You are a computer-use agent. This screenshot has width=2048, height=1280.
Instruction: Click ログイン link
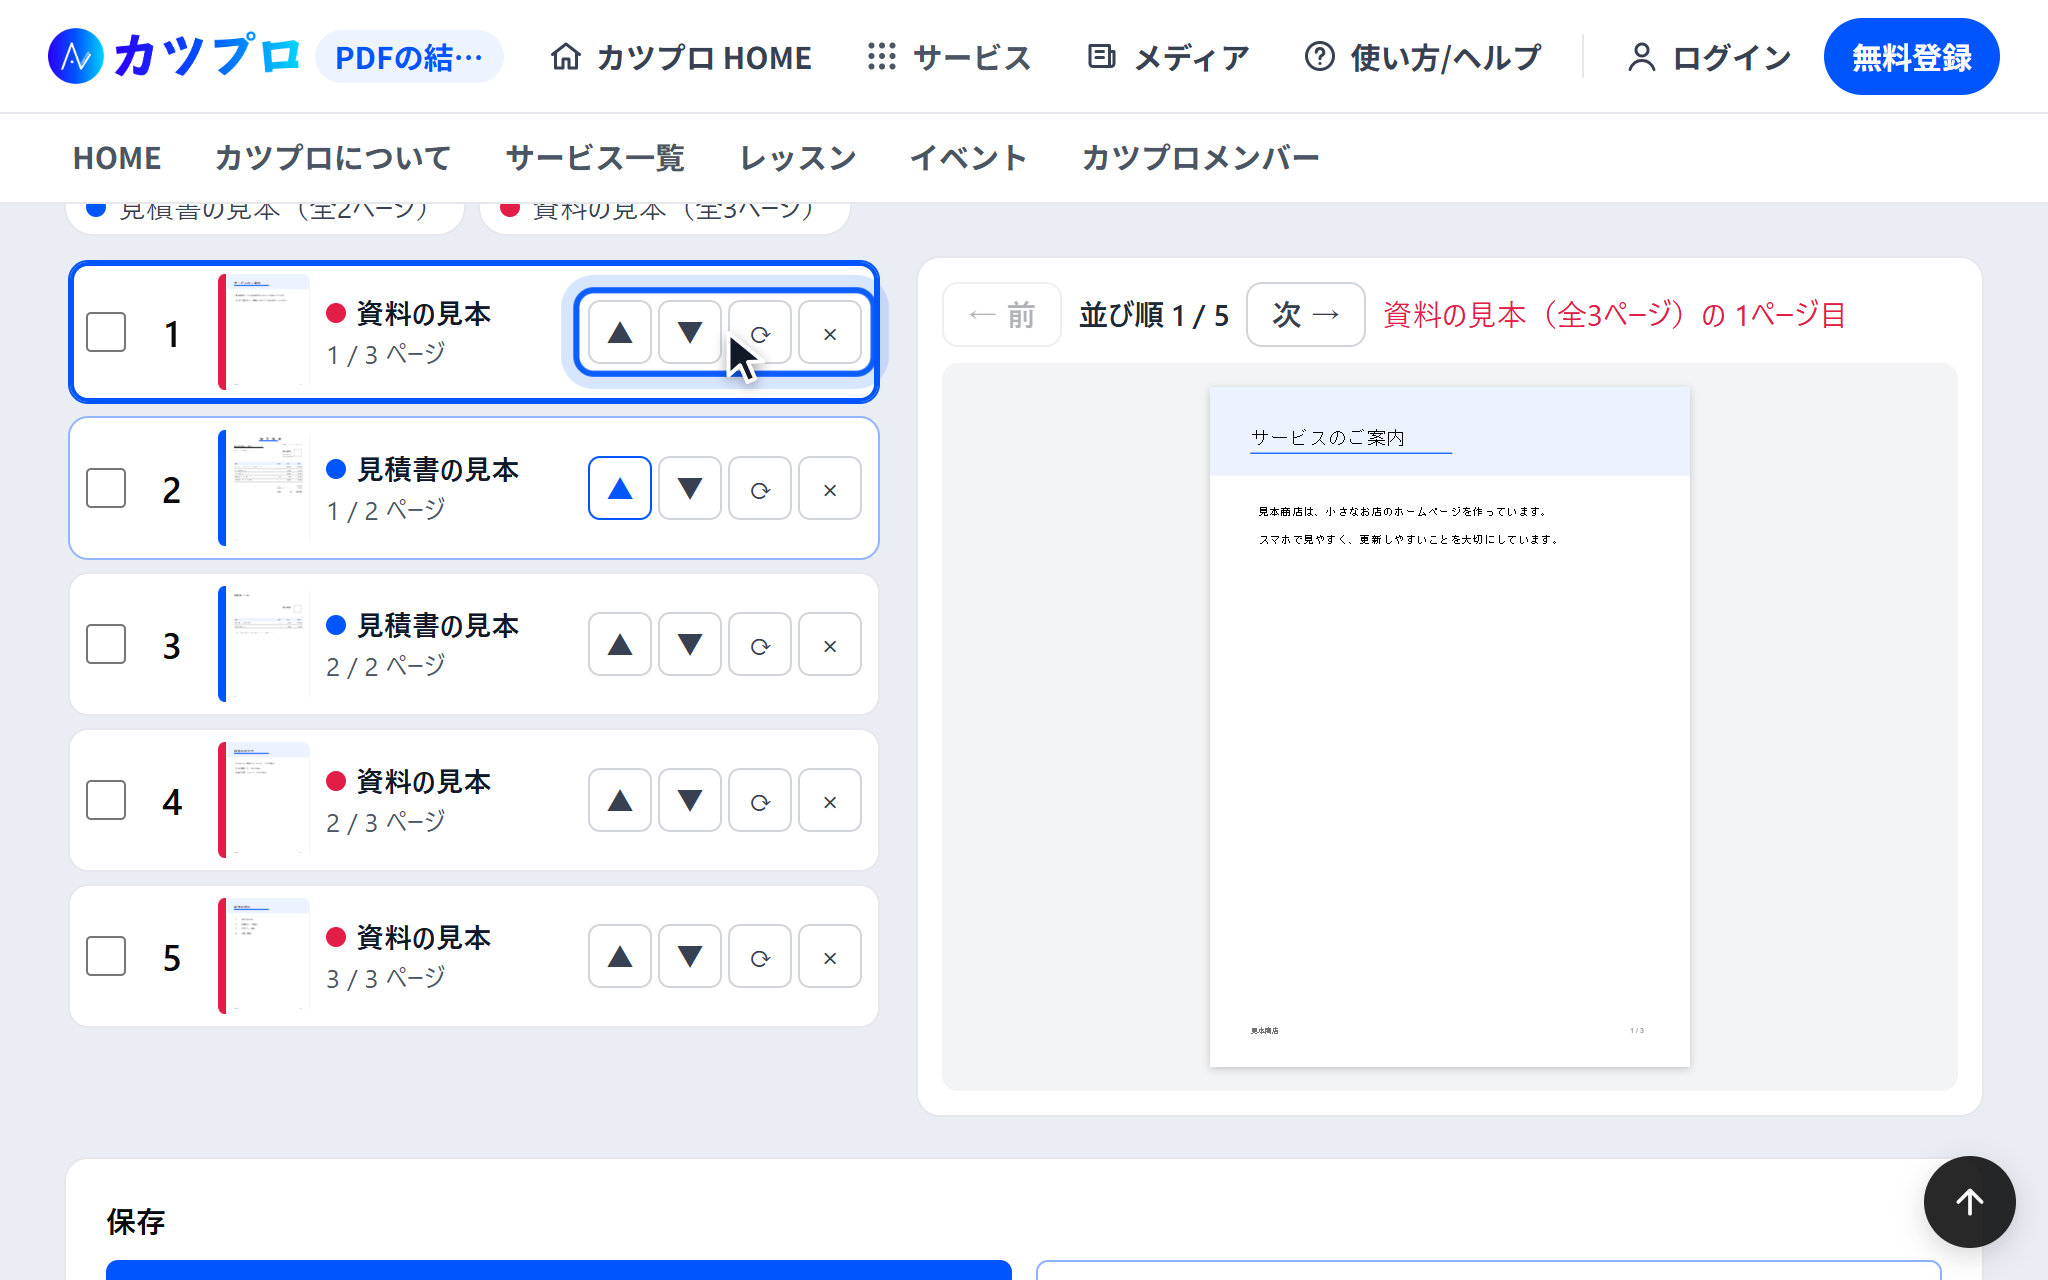(x=1709, y=57)
